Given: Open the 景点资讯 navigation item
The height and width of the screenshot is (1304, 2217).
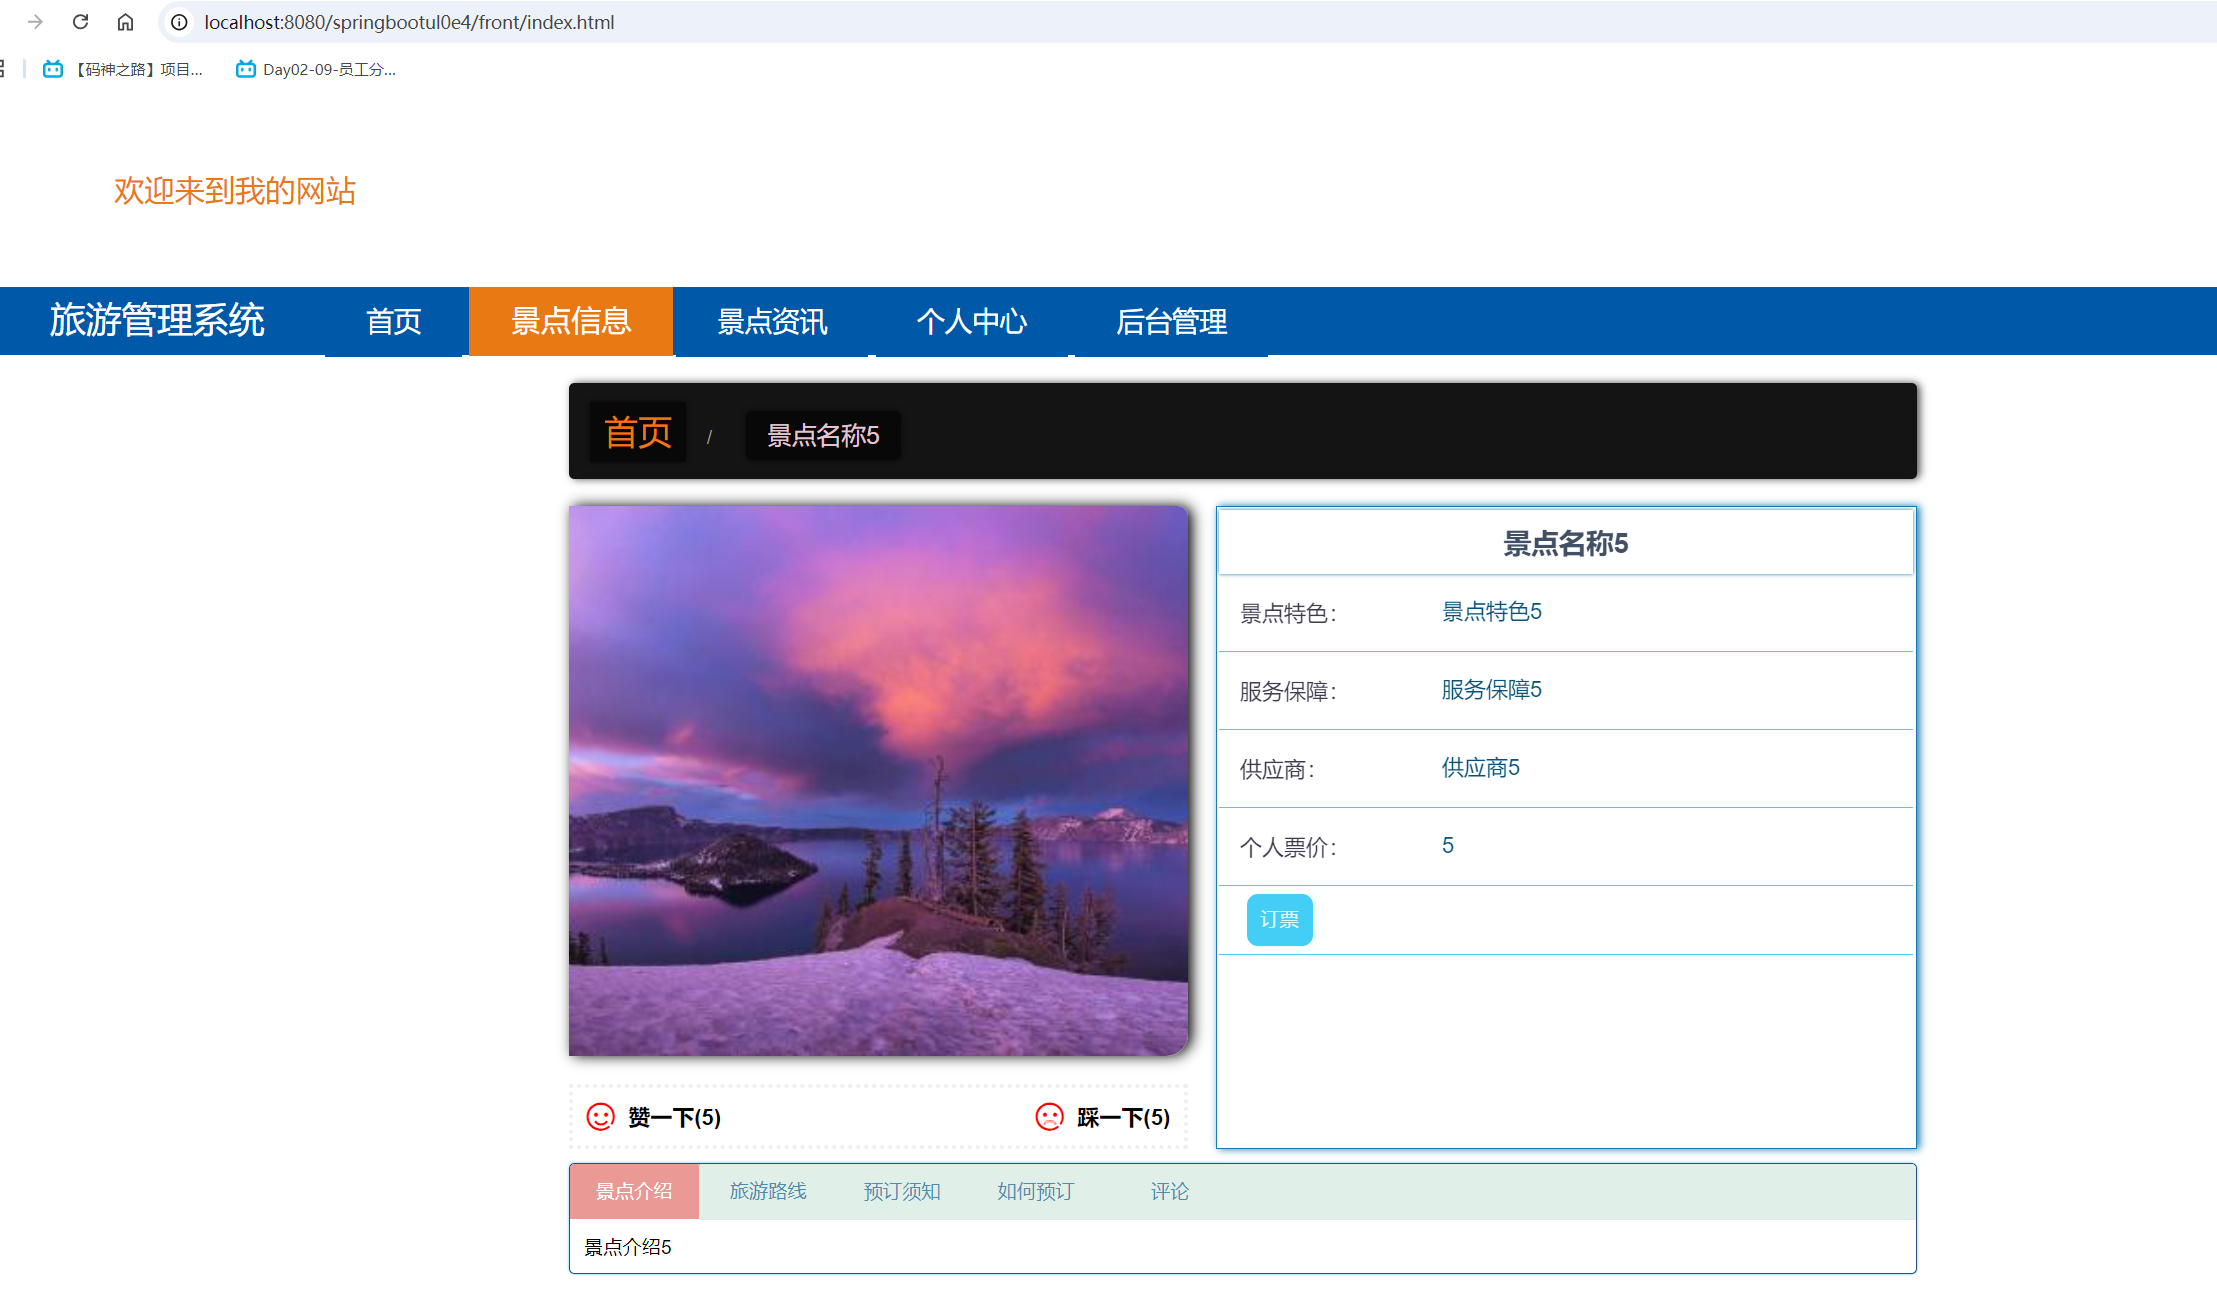Looking at the screenshot, I should point(772,322).
